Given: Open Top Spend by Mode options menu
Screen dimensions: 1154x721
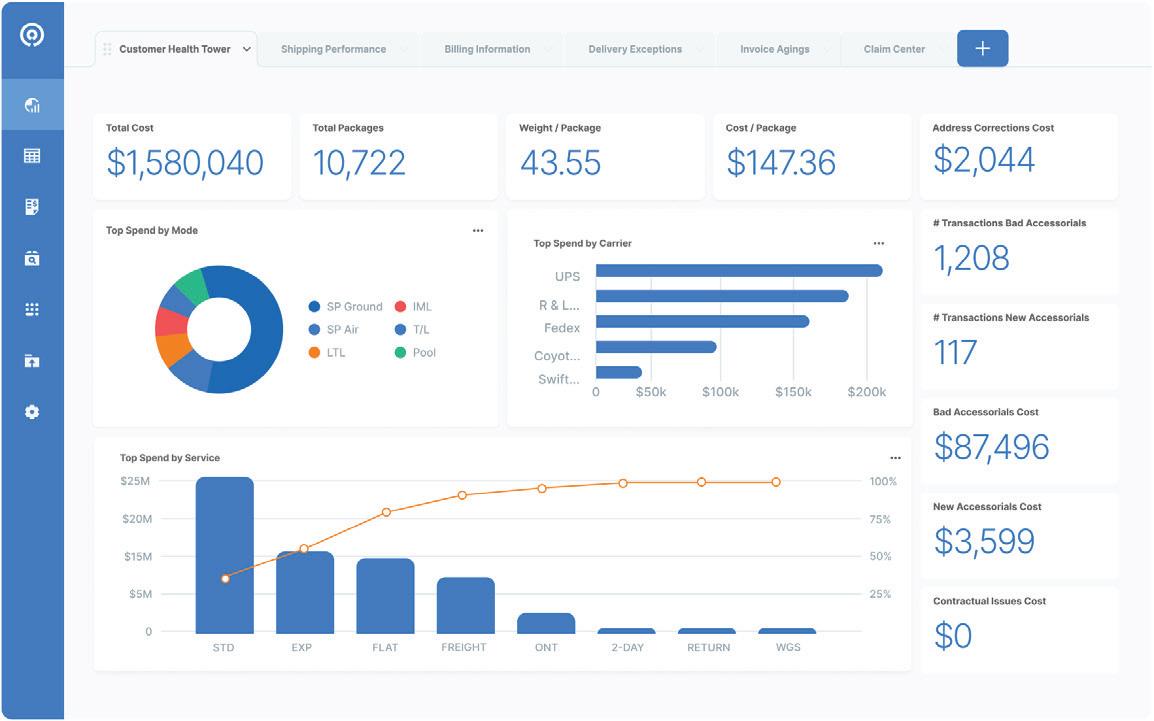Looking at the screenshot, I should click(478, 231).
